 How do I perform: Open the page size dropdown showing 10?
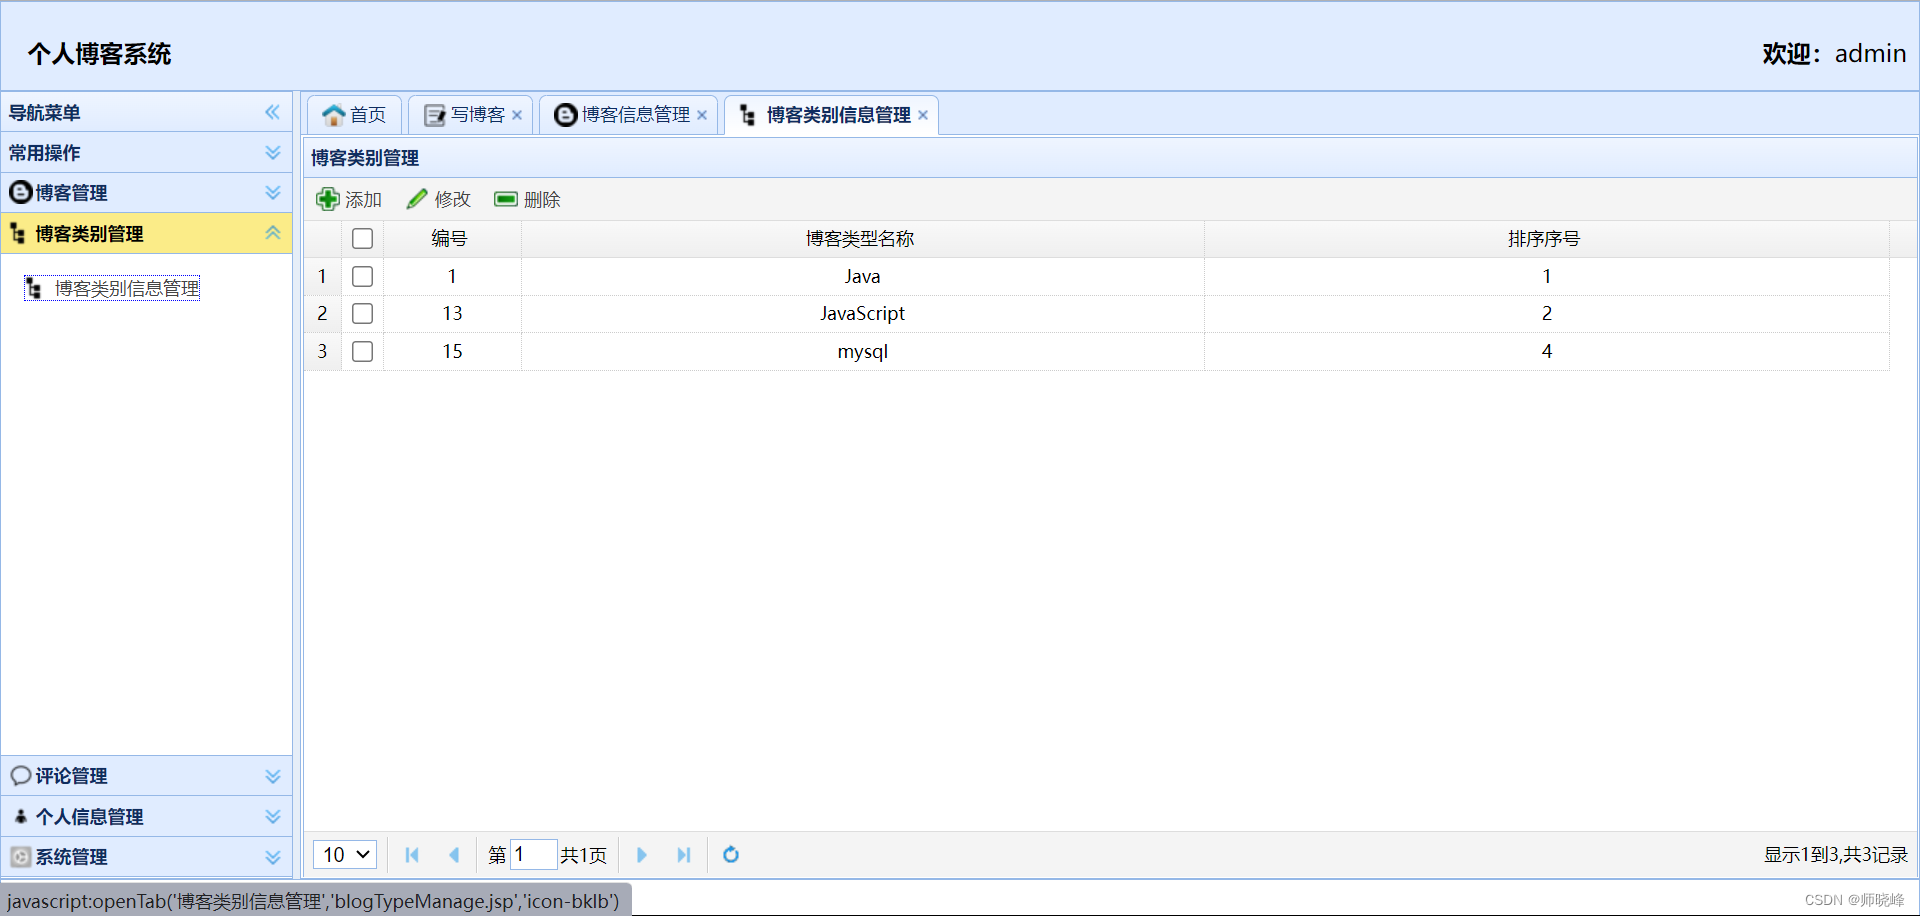click(345, 855)
